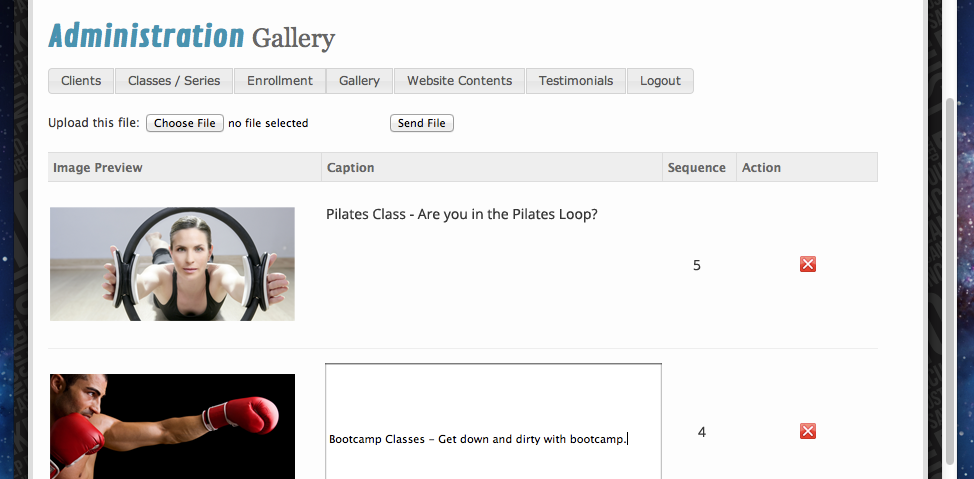Click the boxer with red gloves thumbnail

click(x=172, y=427)
